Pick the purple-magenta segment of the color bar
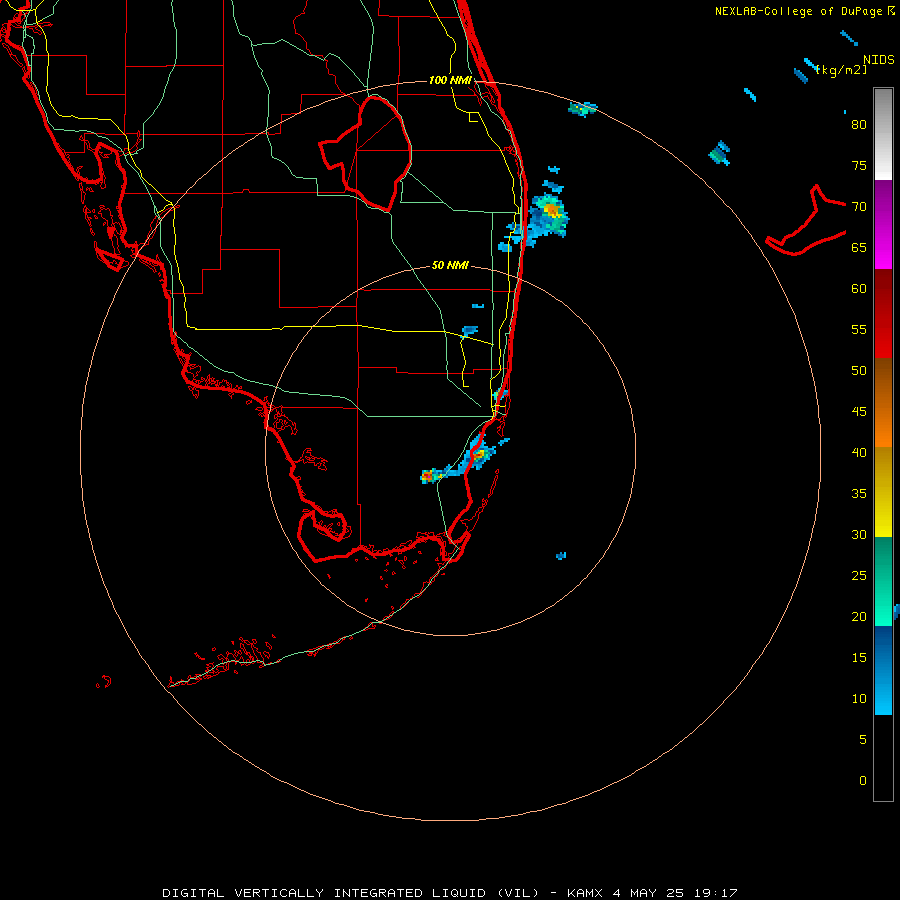This screenshot has height=900, width=900. (883, 224)
